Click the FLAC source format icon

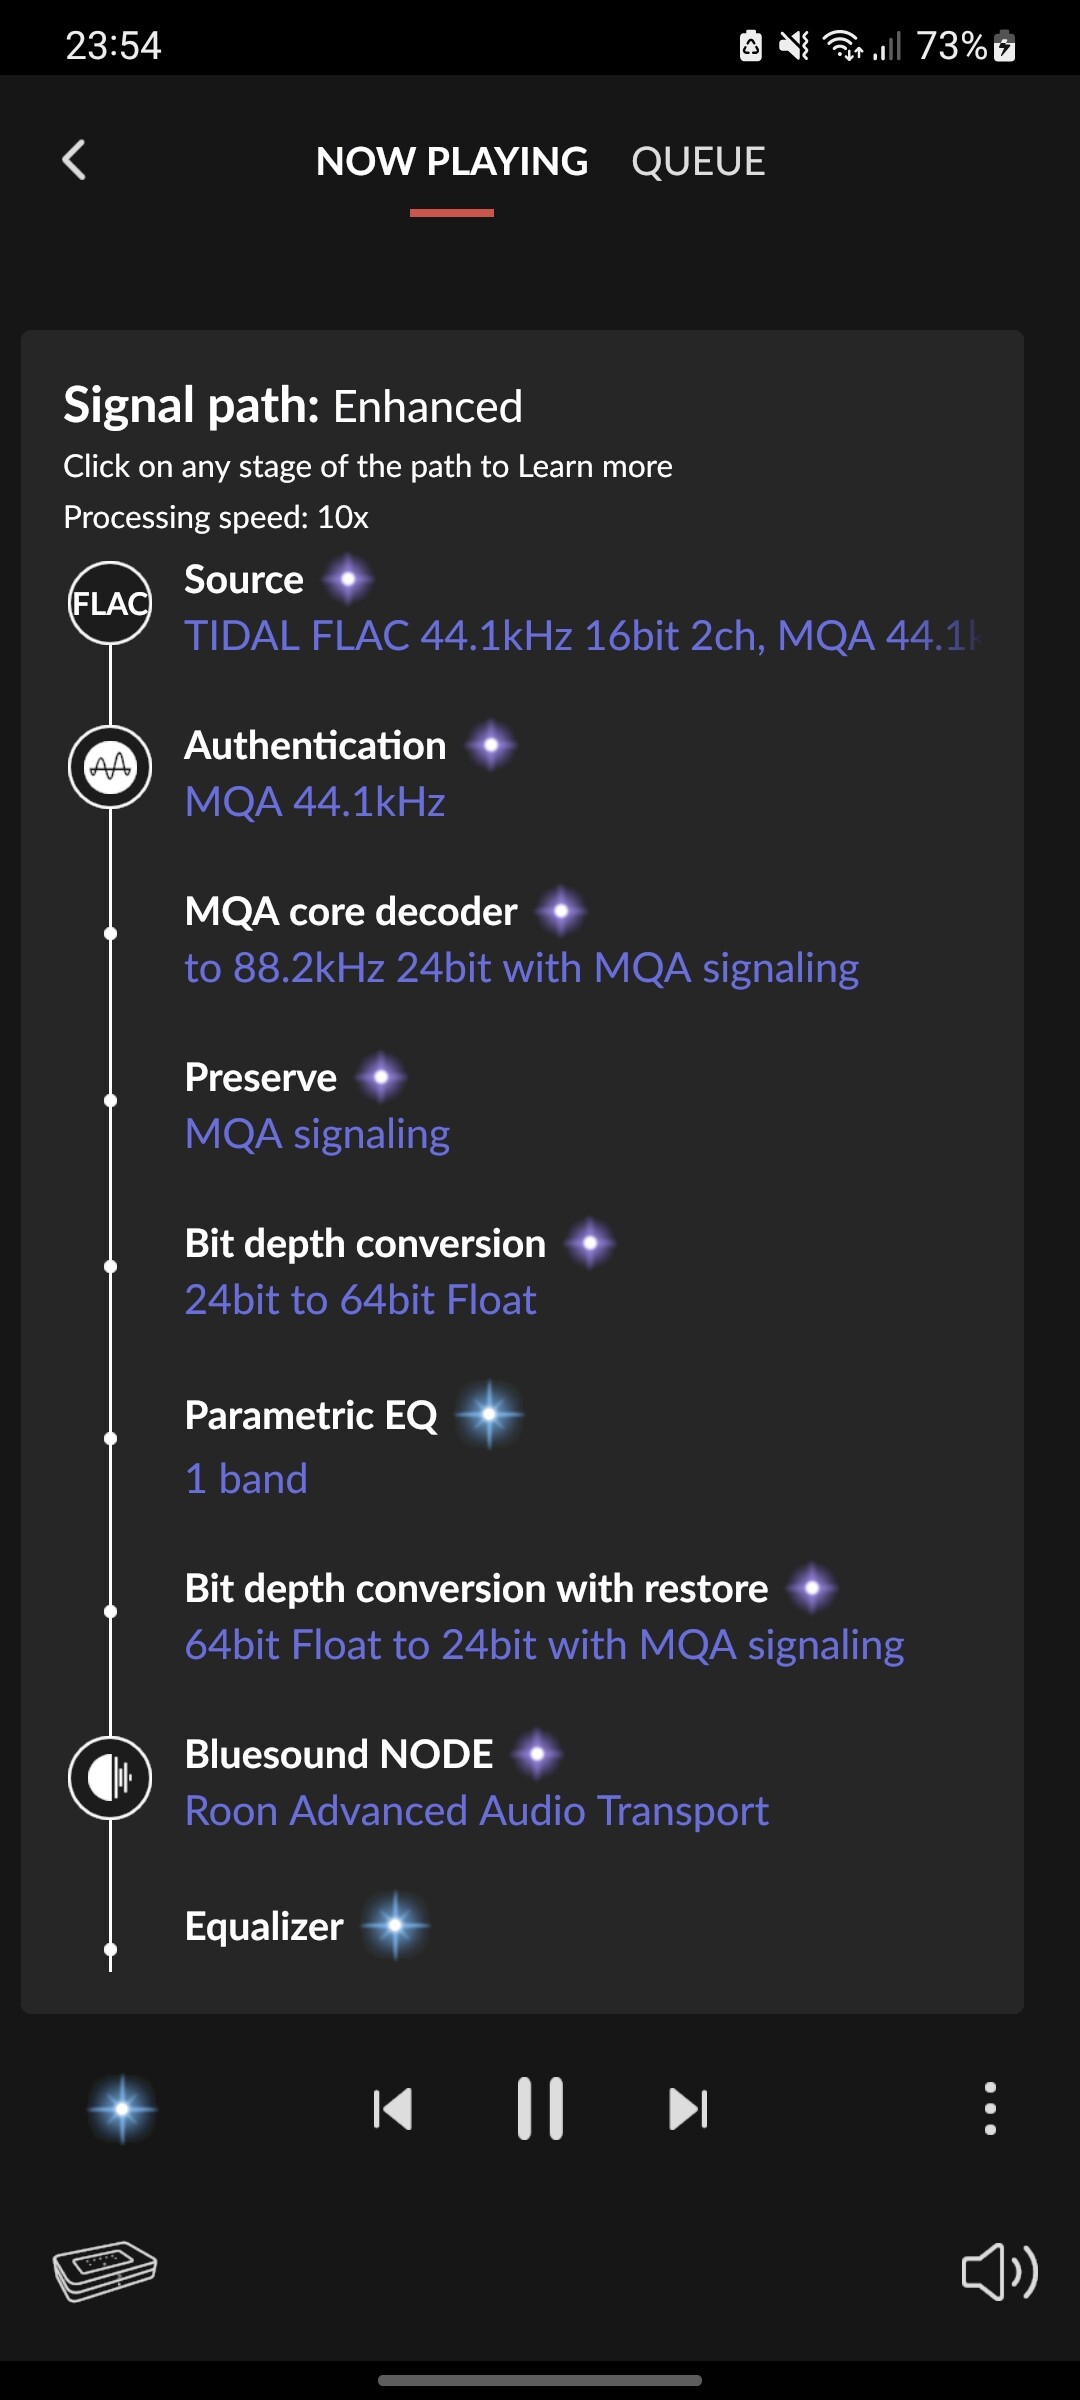110,603
